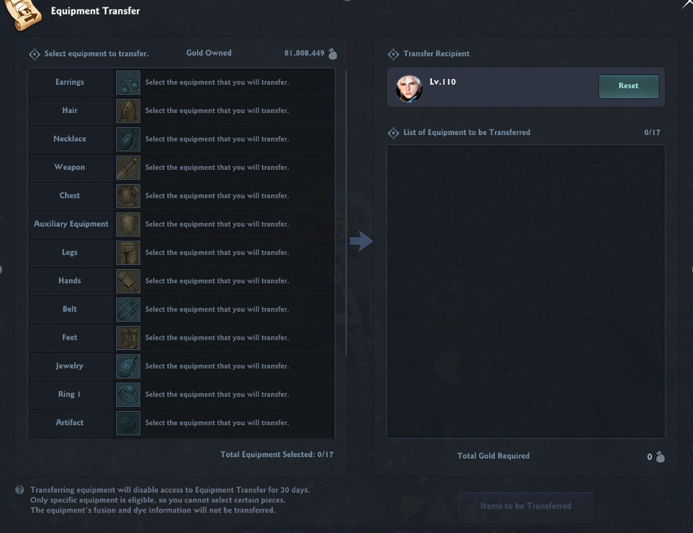Reset the transfer recipient
Screen dimensions: 693x533
coord(628,86)
